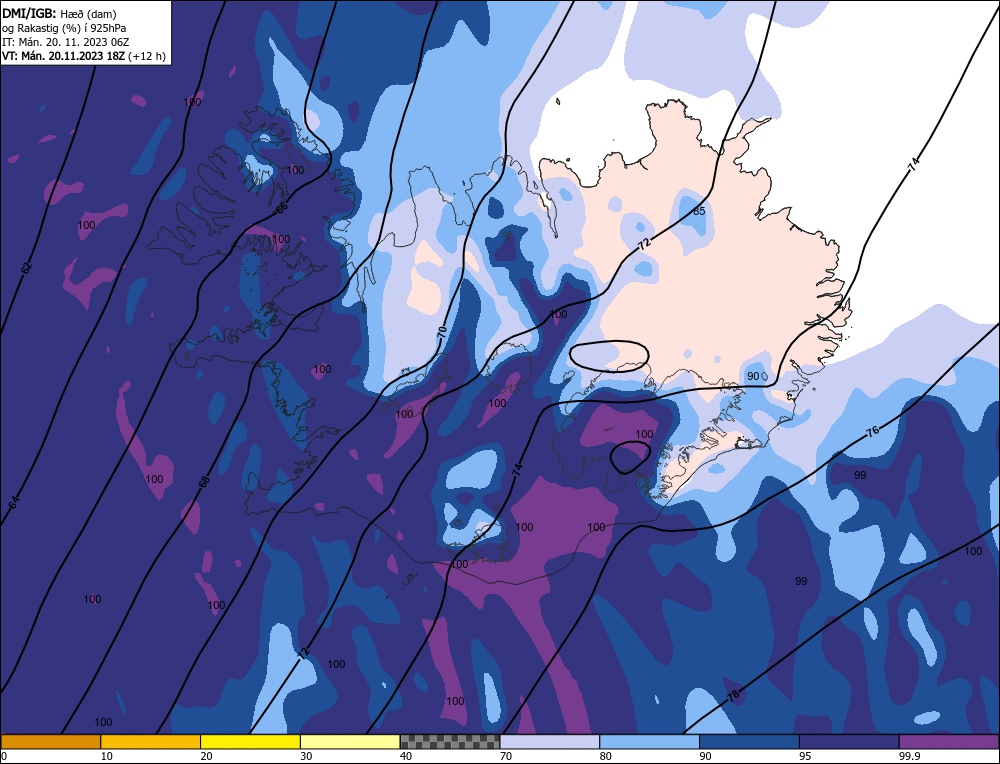1000x764 pixels.
Task: Select the 'IT: Mán. 20. 11. 2023 06Z' line
Action: tap(66, 42)
